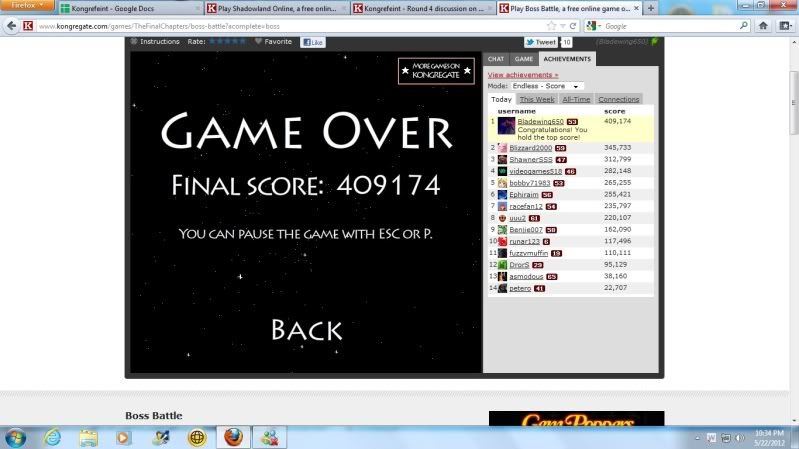The image size is (799, 449).
Task: Open runar123 profile link
Action: point(524,242)
